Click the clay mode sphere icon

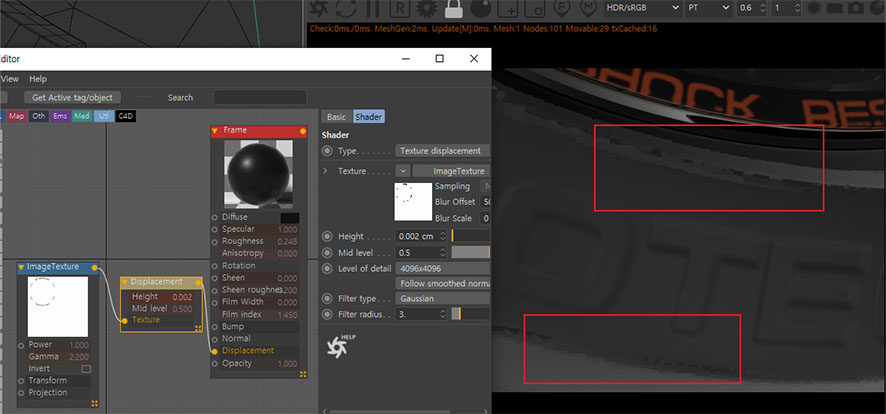coord(481,9)
